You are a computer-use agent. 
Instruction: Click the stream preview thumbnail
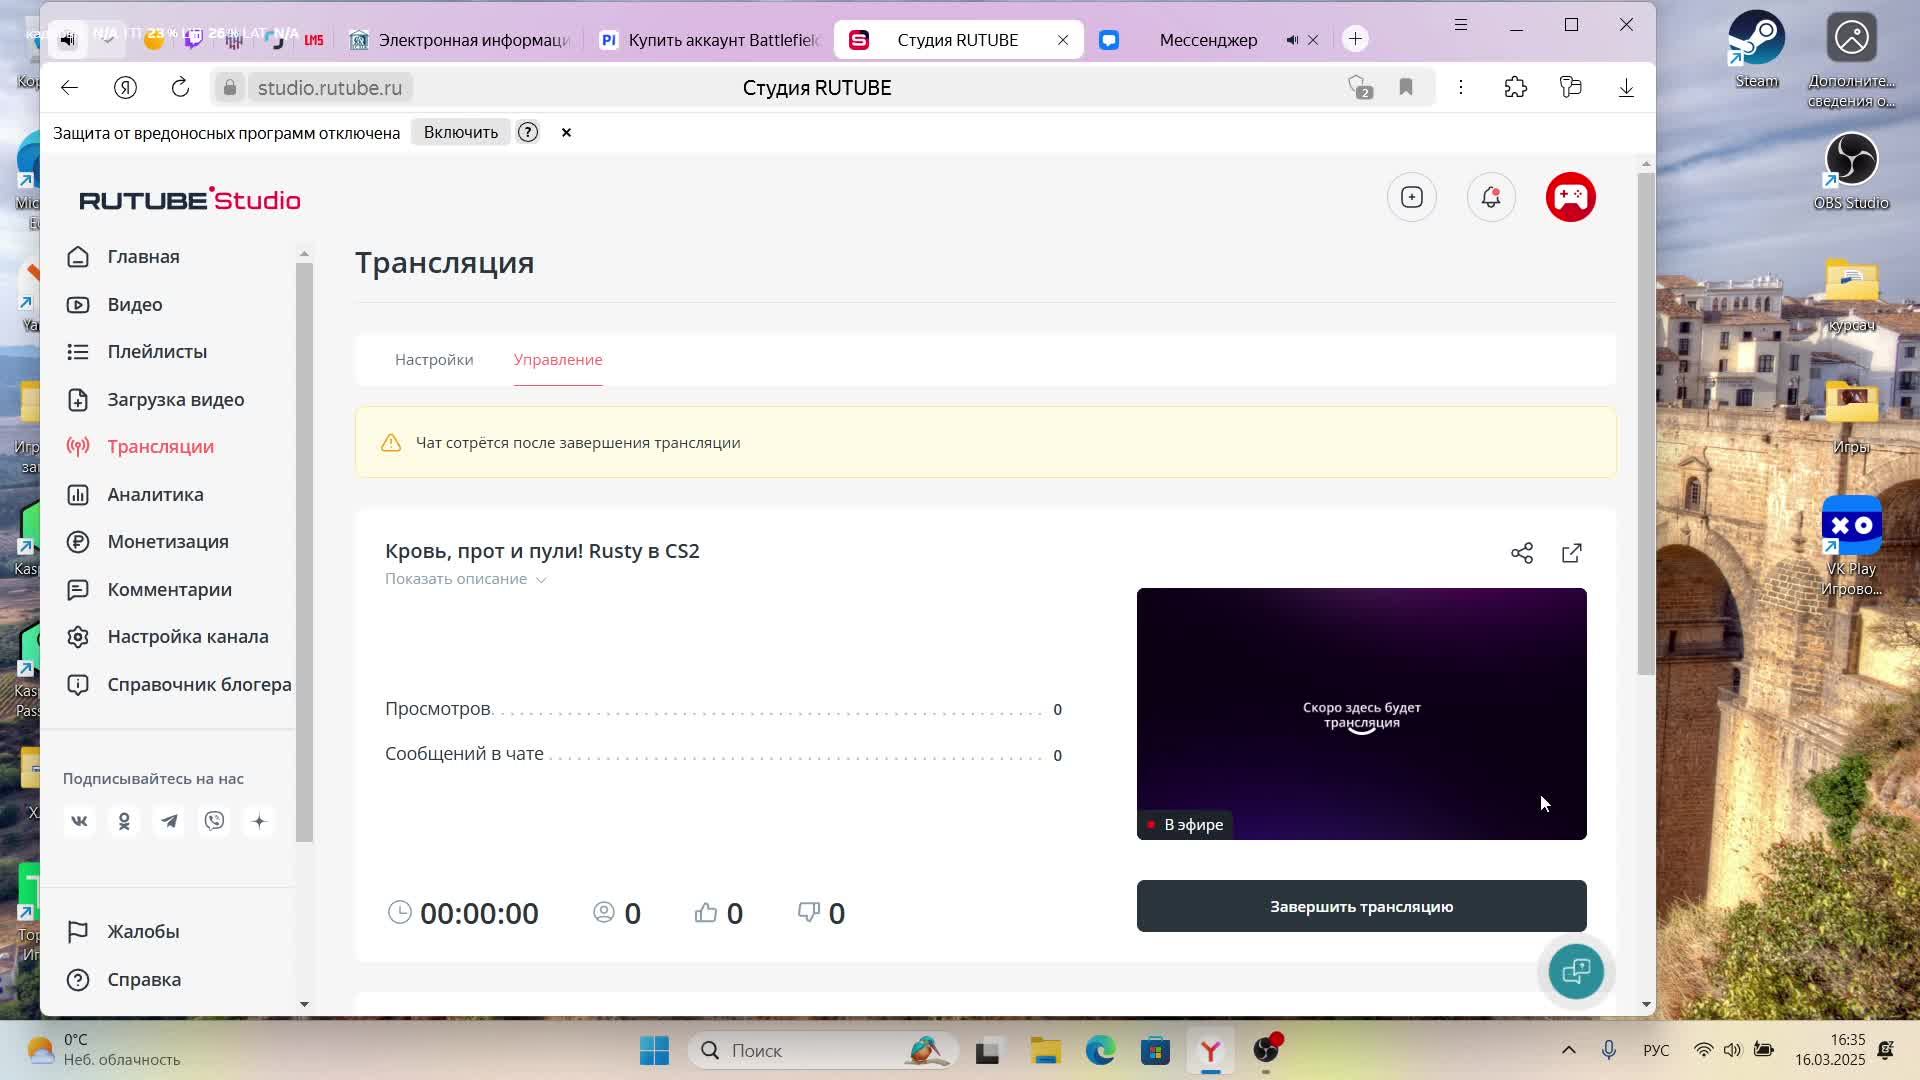1361,714
